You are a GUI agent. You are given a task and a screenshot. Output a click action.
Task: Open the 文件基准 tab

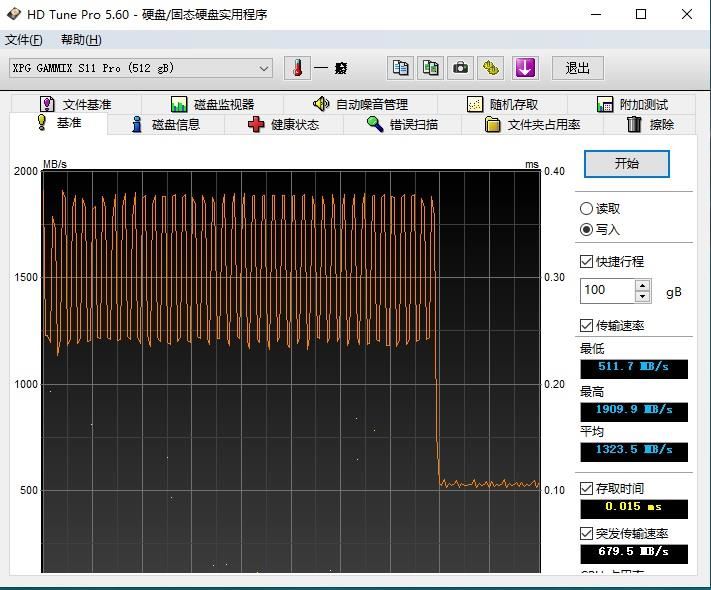[x=76, y=104]
